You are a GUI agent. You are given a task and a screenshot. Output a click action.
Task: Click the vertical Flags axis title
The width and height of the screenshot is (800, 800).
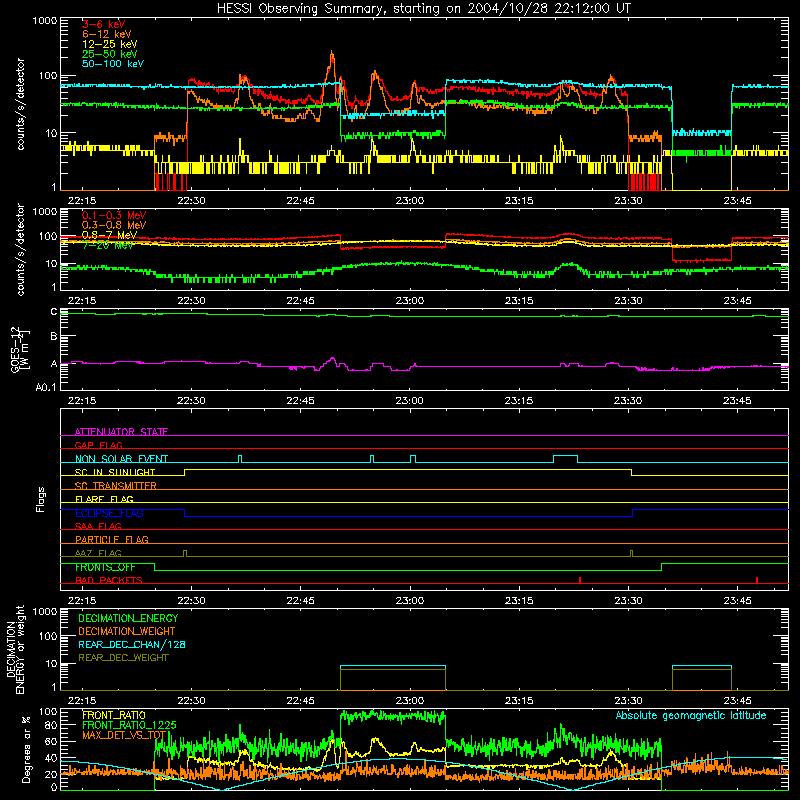pyautogui.click(x=41, y=499)
